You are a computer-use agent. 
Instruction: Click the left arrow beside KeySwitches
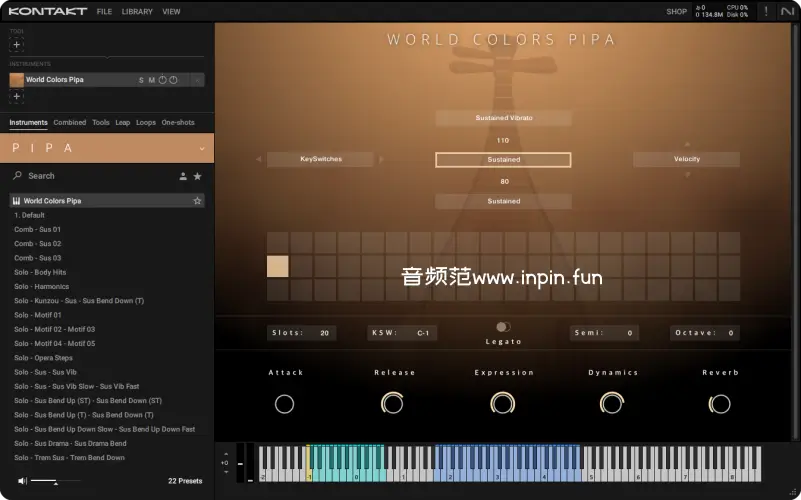click(258, 159)
